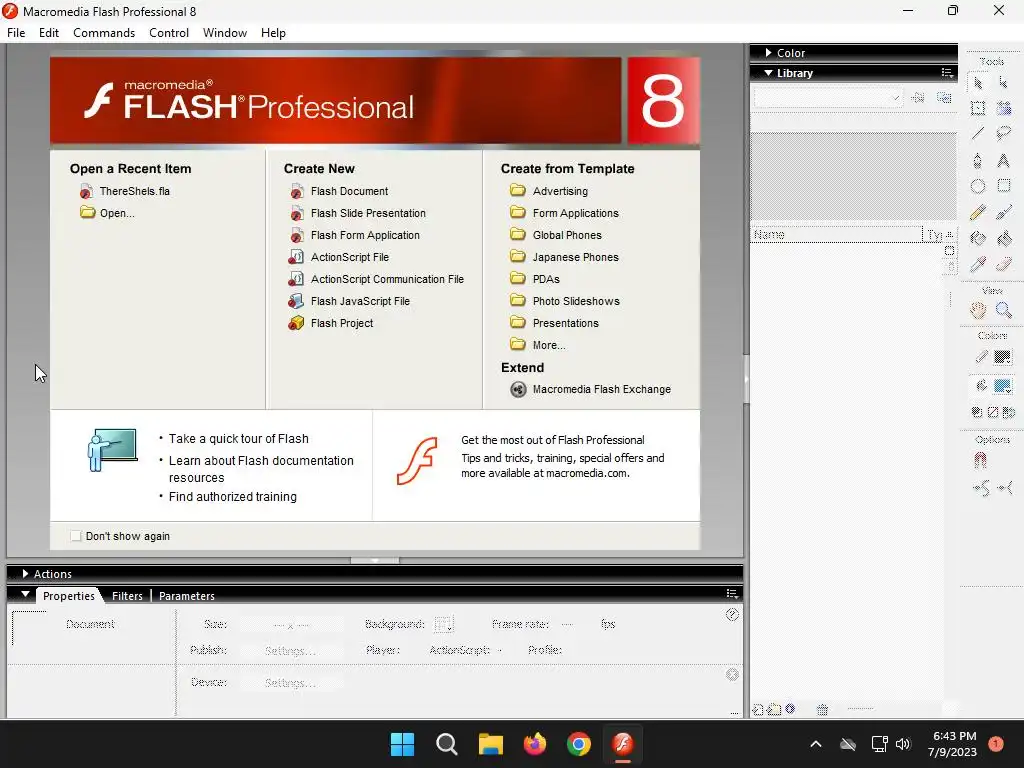Click the collapse arrow below the stage

[375, 560]
